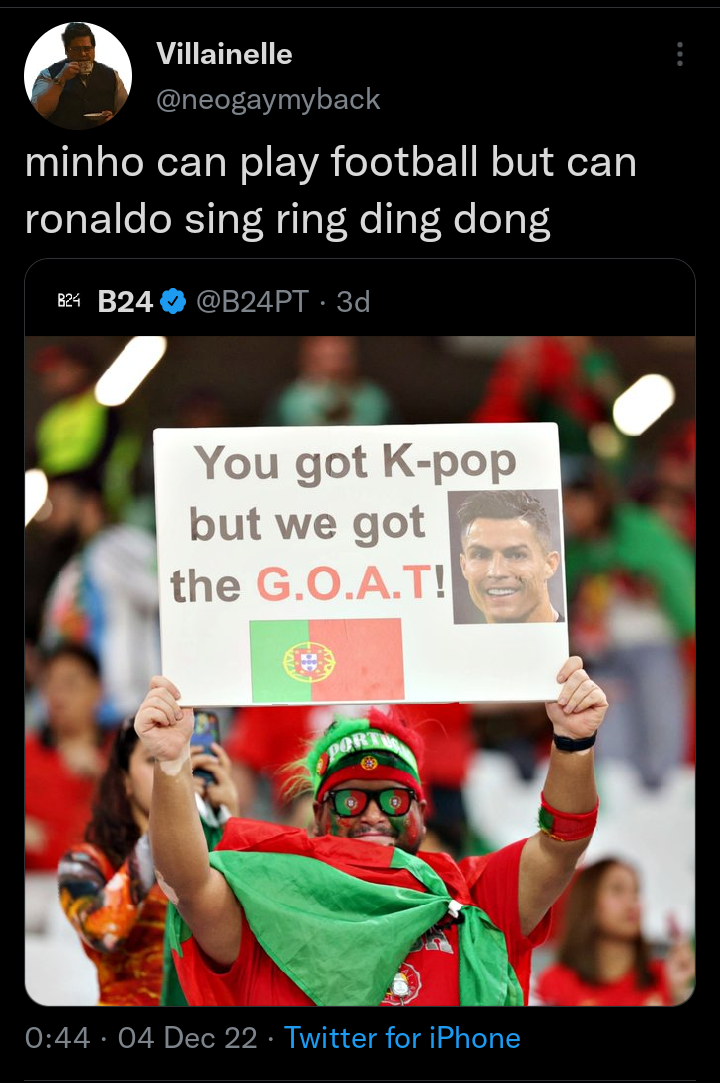Tap the quoted tweet header bar

[360, 301]
